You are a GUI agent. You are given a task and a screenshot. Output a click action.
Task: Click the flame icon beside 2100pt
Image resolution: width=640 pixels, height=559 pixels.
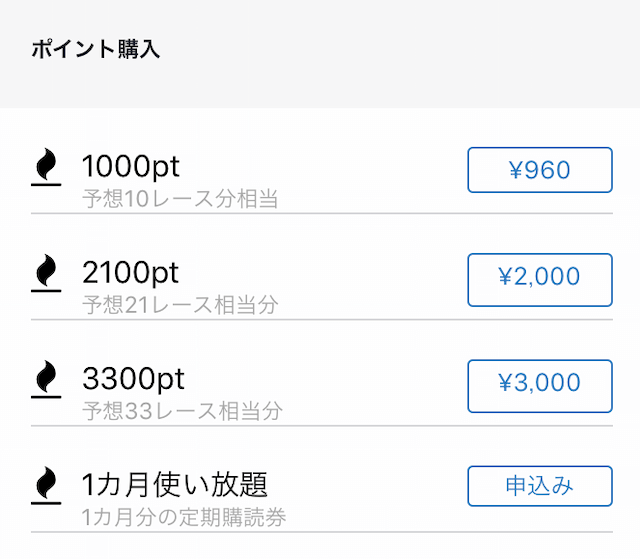(x=46, y=273)
